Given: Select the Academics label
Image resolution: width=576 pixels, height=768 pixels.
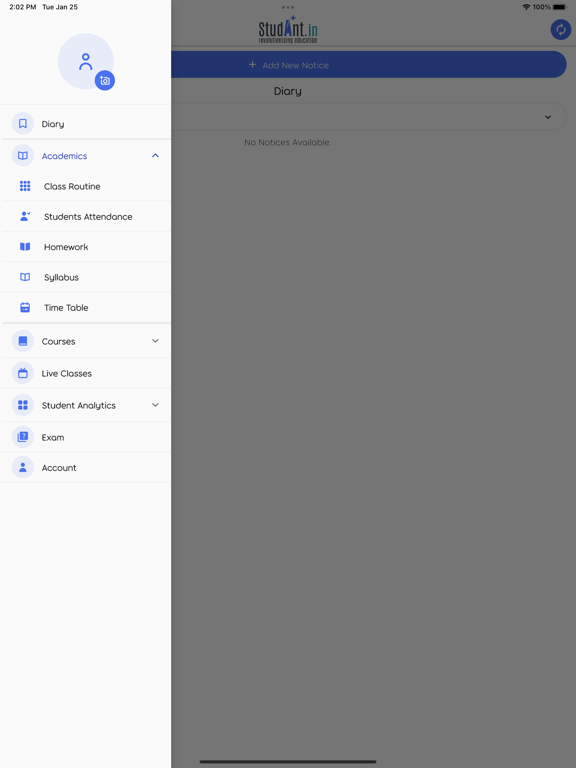Looking at the screenshot, I should (x=64, y=156).
